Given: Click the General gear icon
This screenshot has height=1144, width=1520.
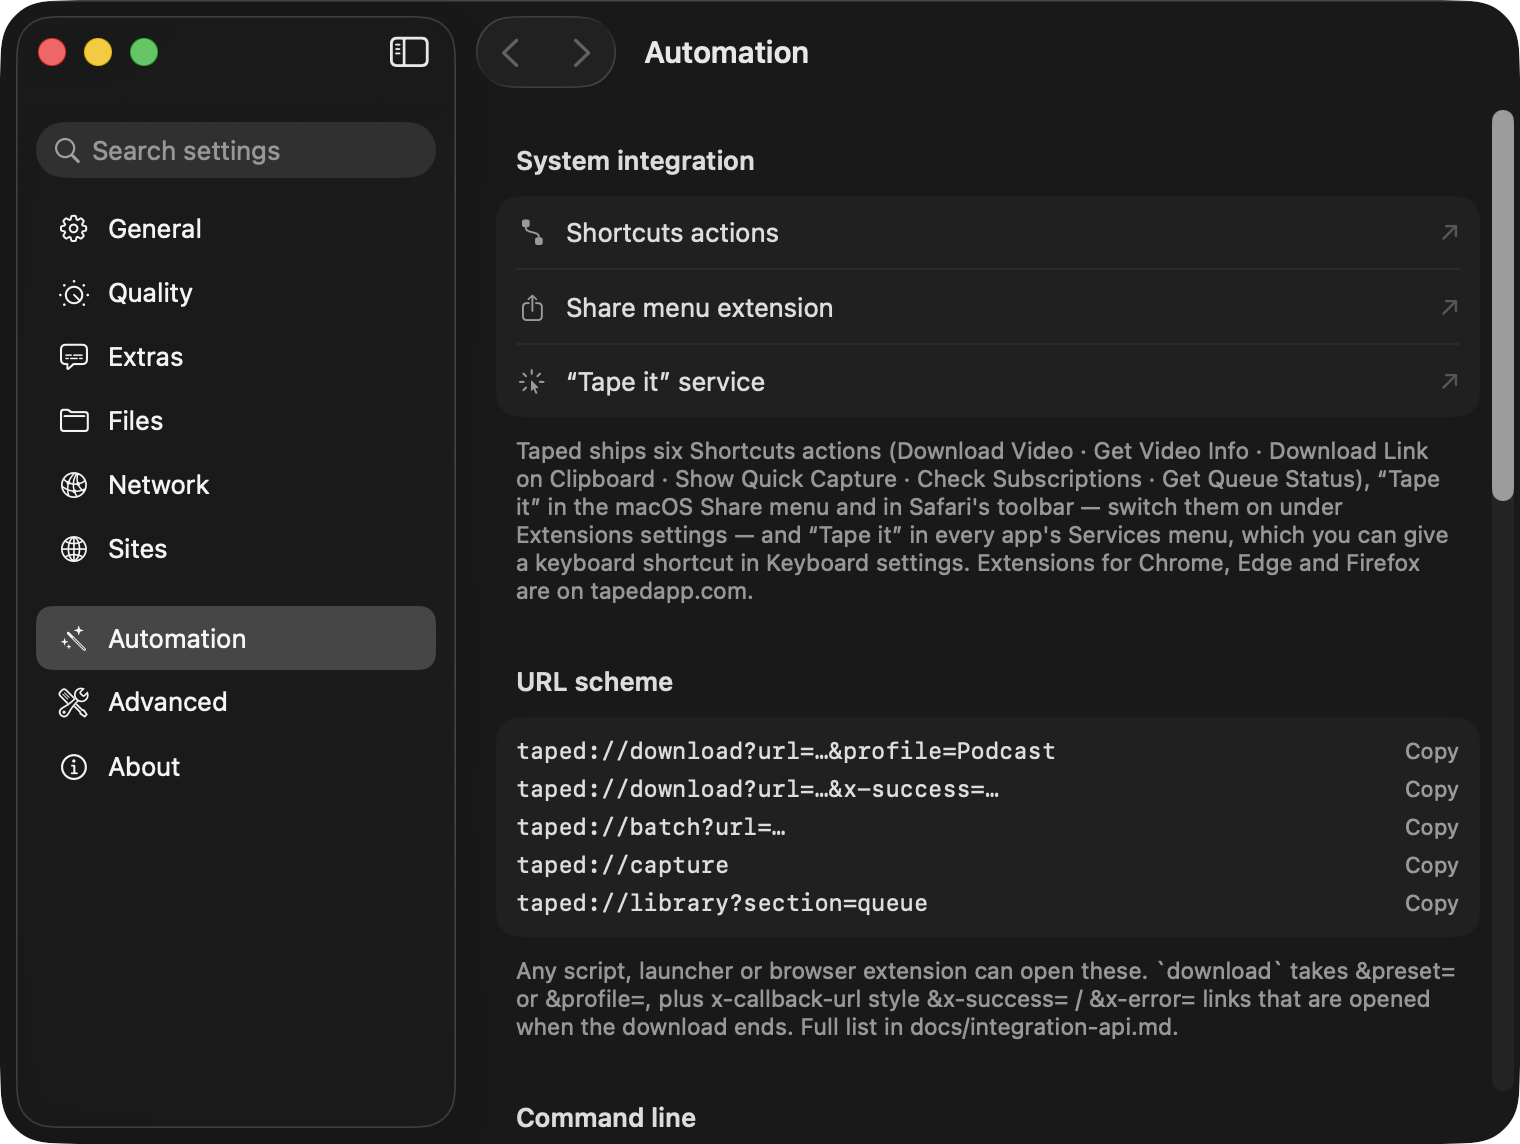Looking at the screenshot, I should point(74,229).
